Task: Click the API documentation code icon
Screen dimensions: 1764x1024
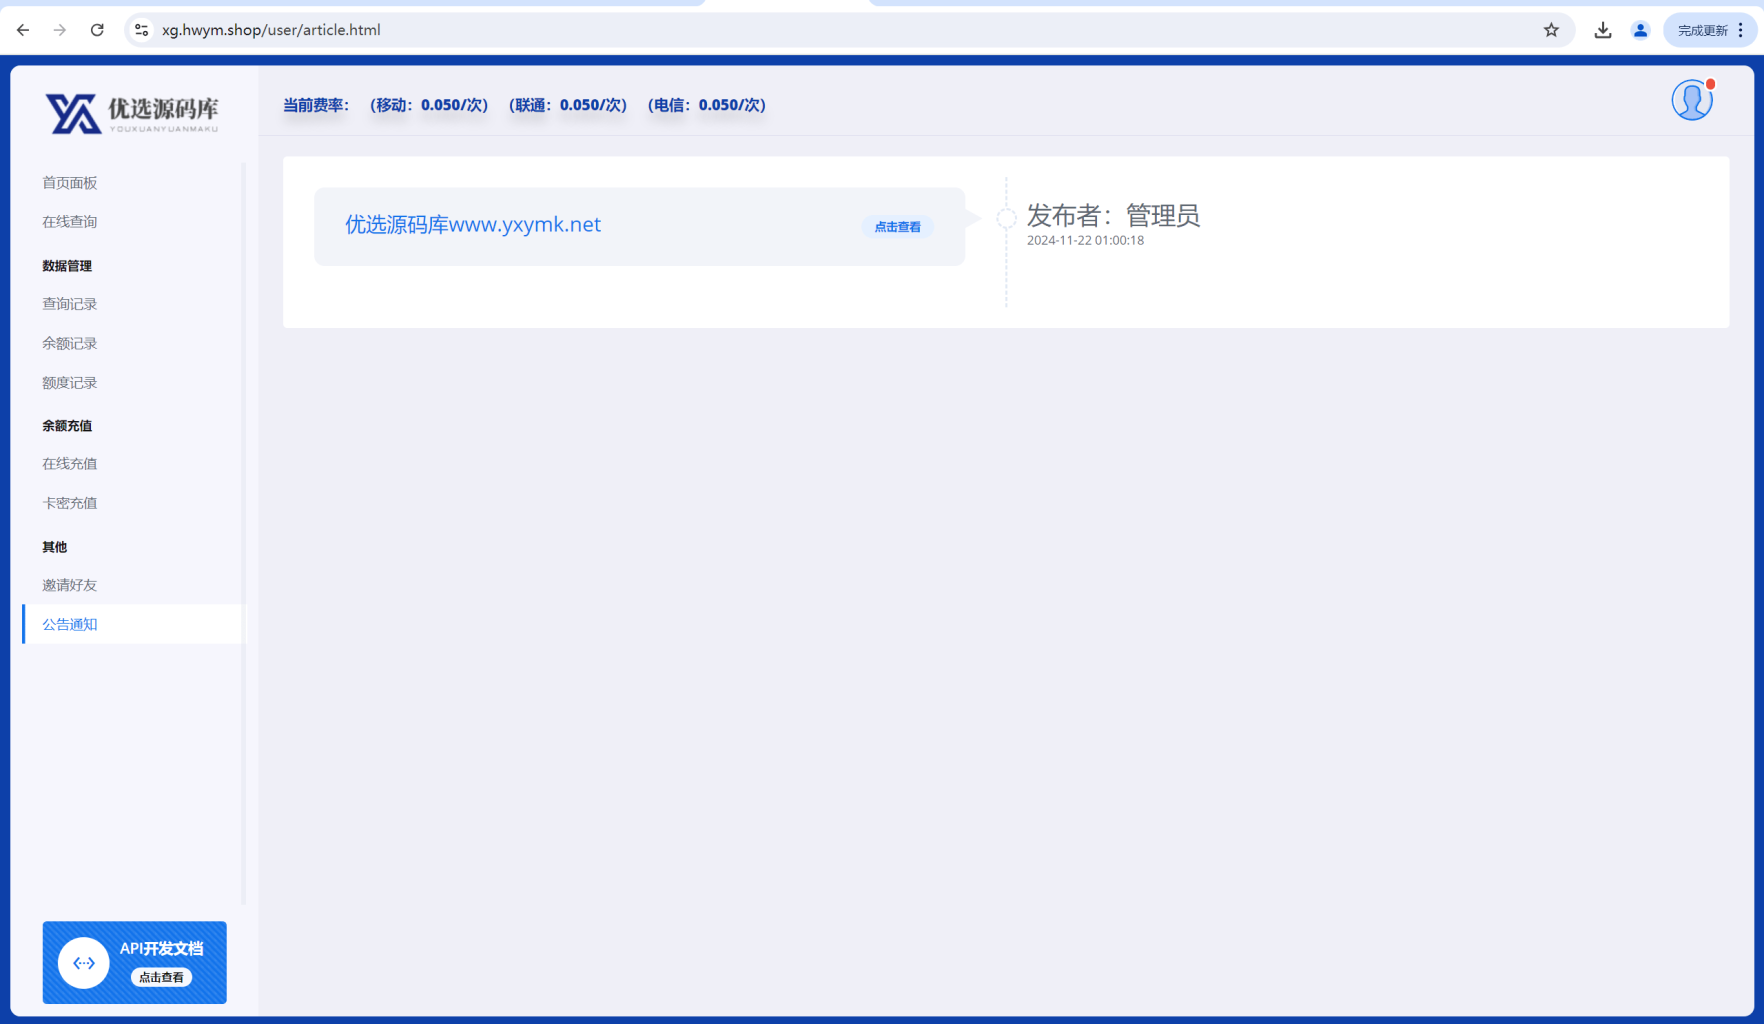Action: 84,962
